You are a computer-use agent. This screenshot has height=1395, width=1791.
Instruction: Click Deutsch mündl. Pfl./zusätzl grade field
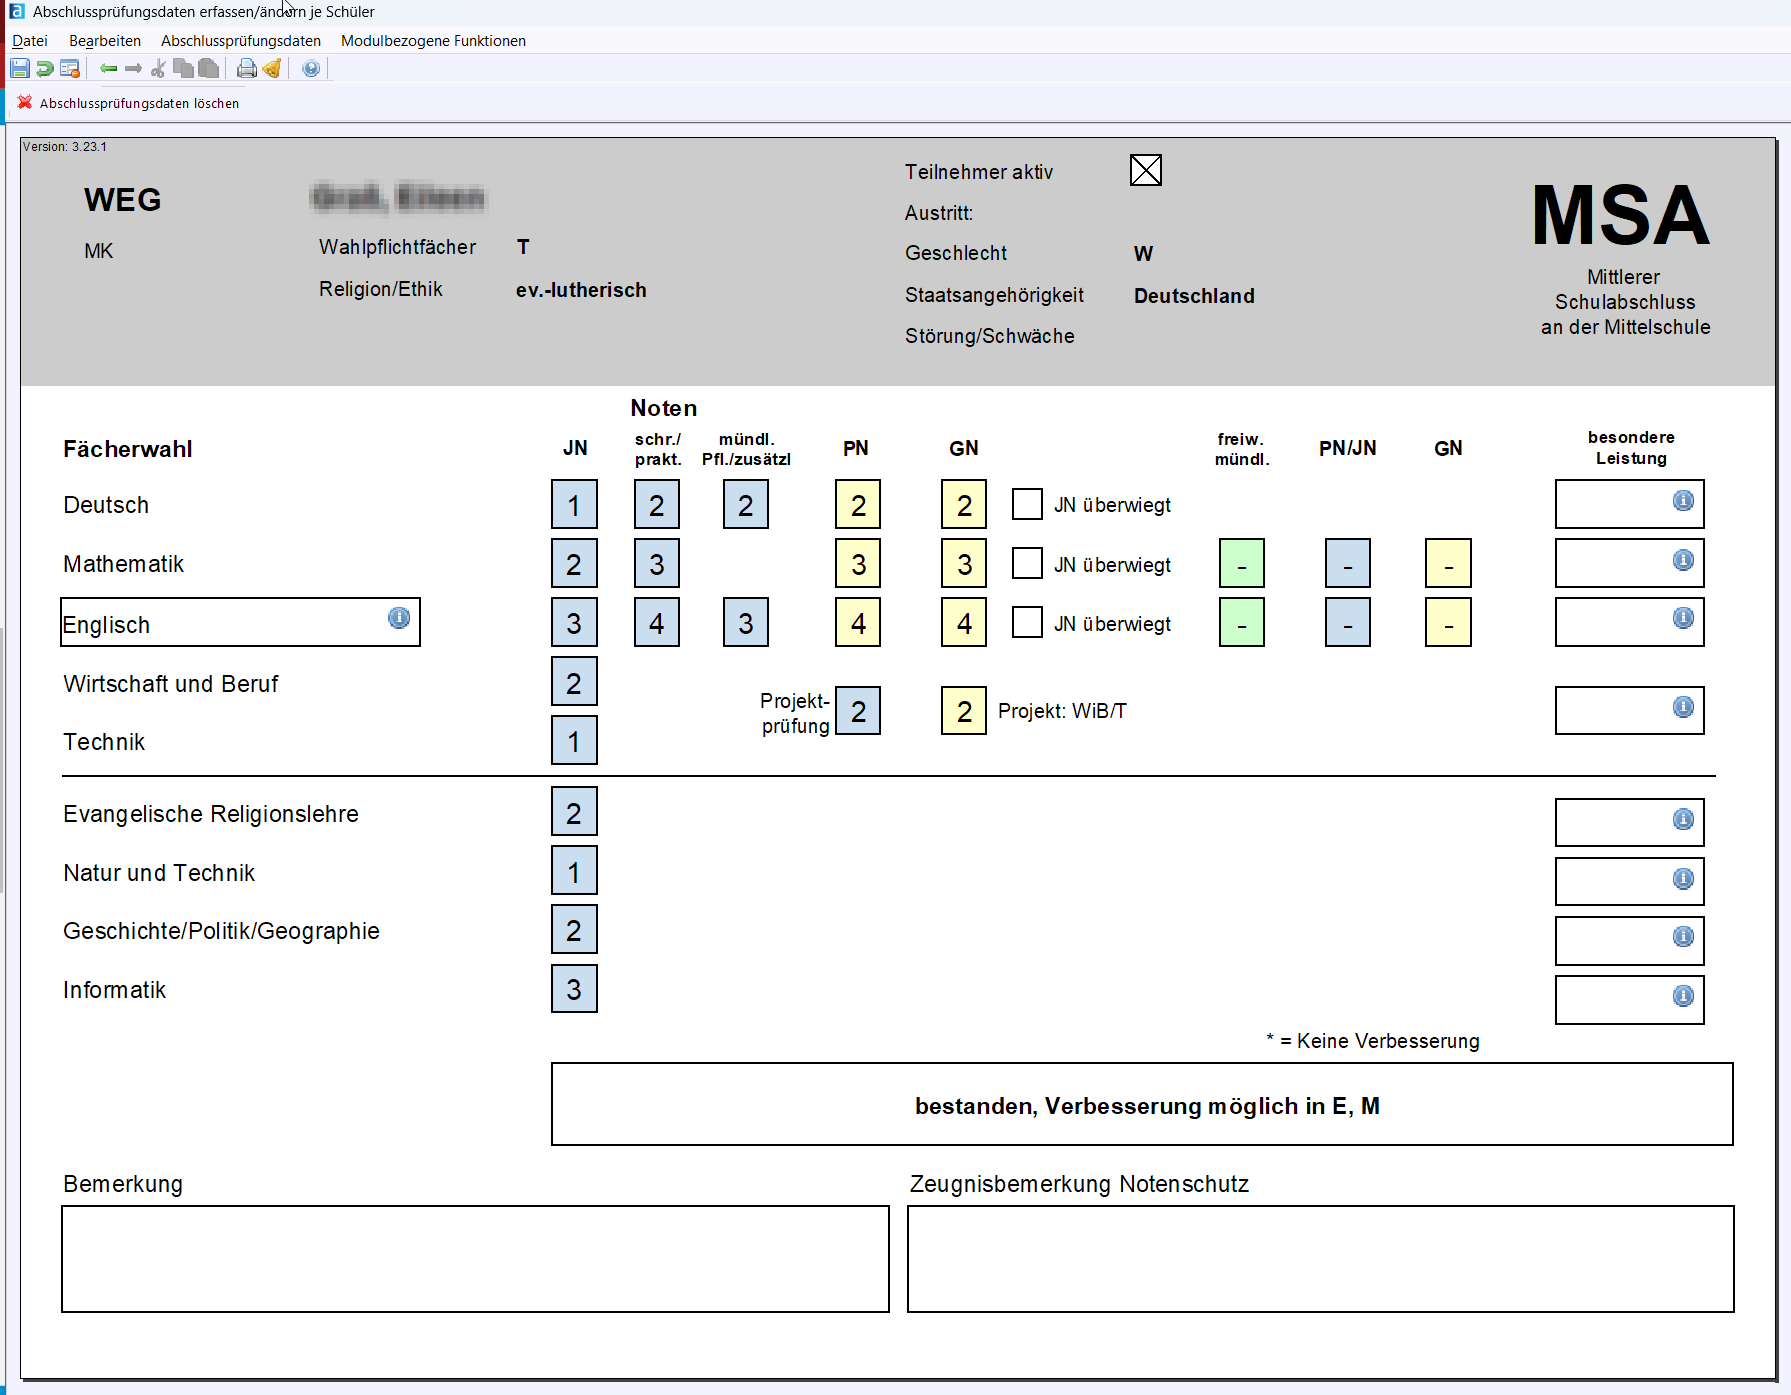click(746, 504)
